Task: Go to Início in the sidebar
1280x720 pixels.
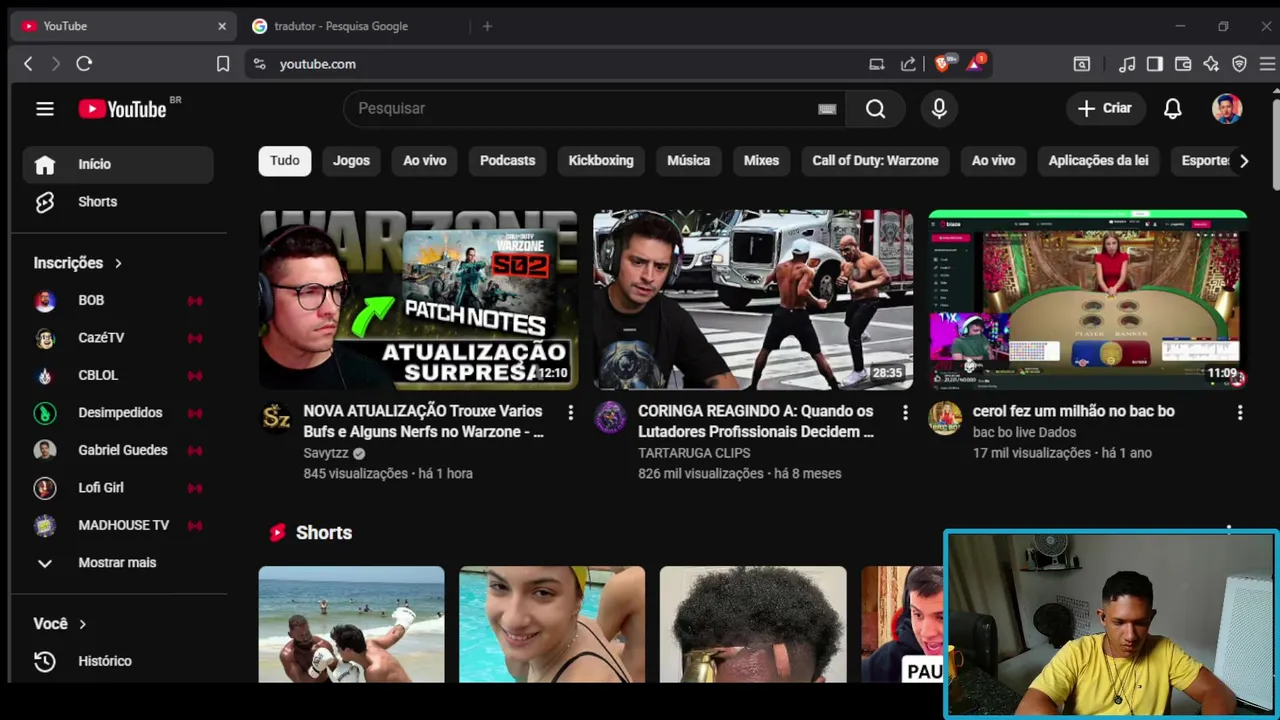Action: [118, 164]
